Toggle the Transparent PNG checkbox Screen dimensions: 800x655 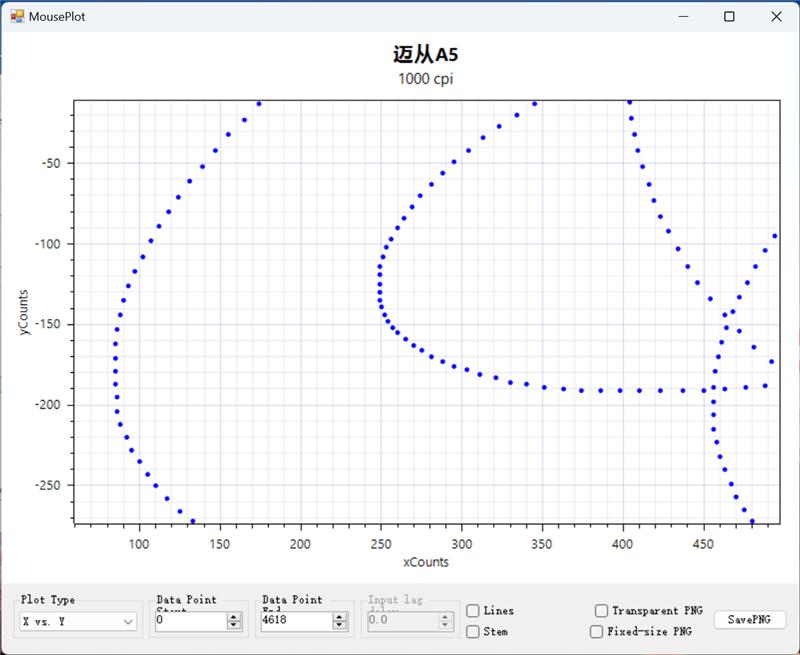tap(601, 611)
